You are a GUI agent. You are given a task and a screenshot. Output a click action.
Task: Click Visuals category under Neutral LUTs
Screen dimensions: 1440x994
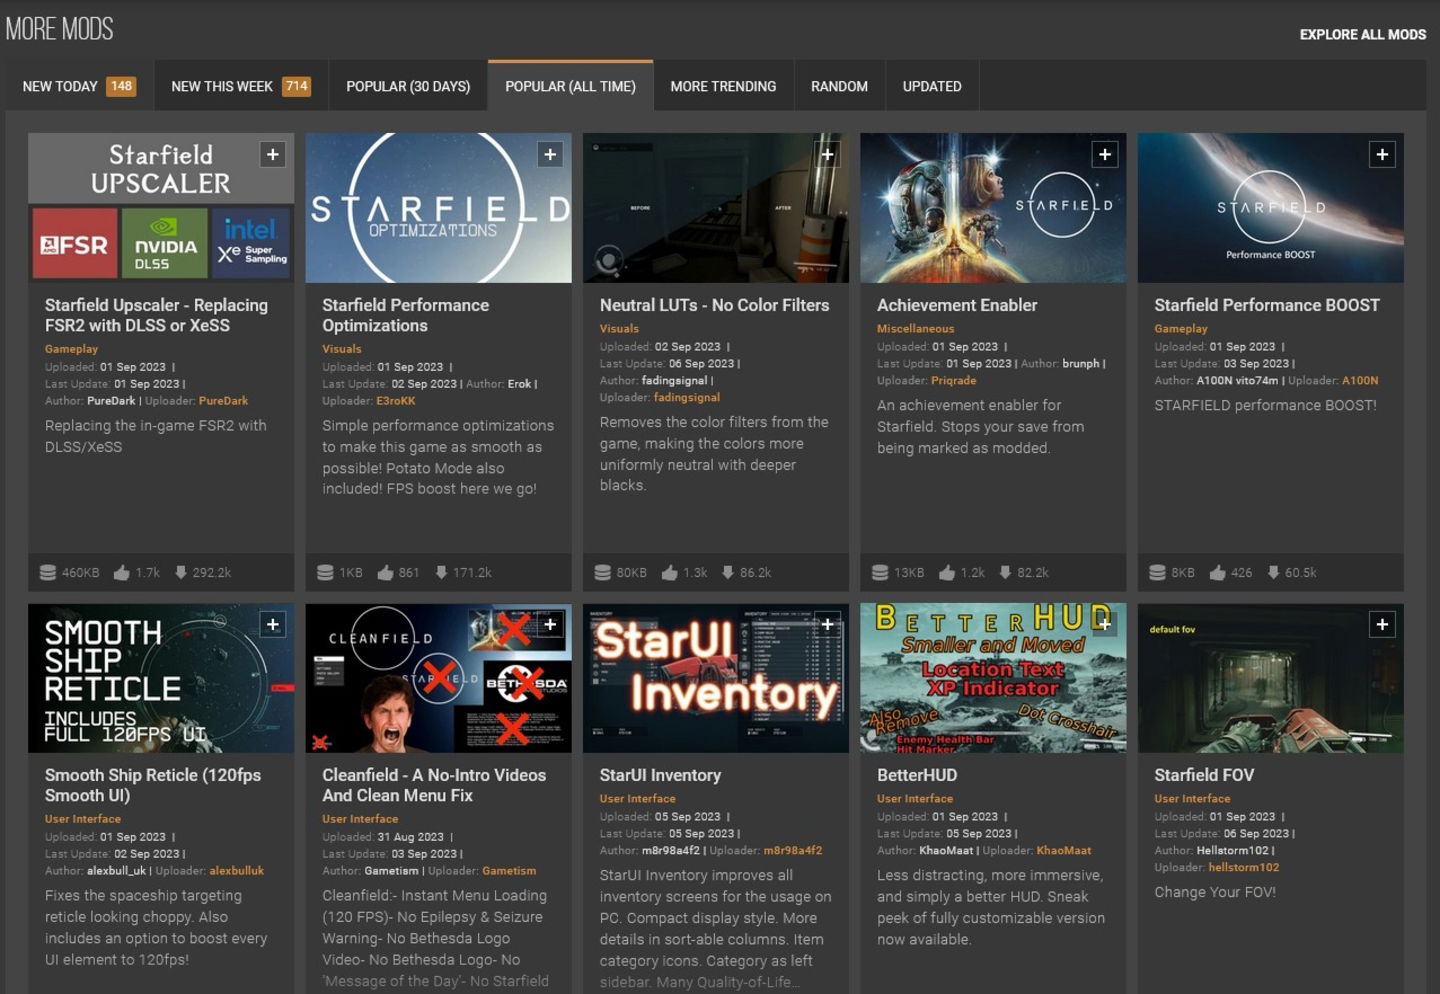click(619, 328)
